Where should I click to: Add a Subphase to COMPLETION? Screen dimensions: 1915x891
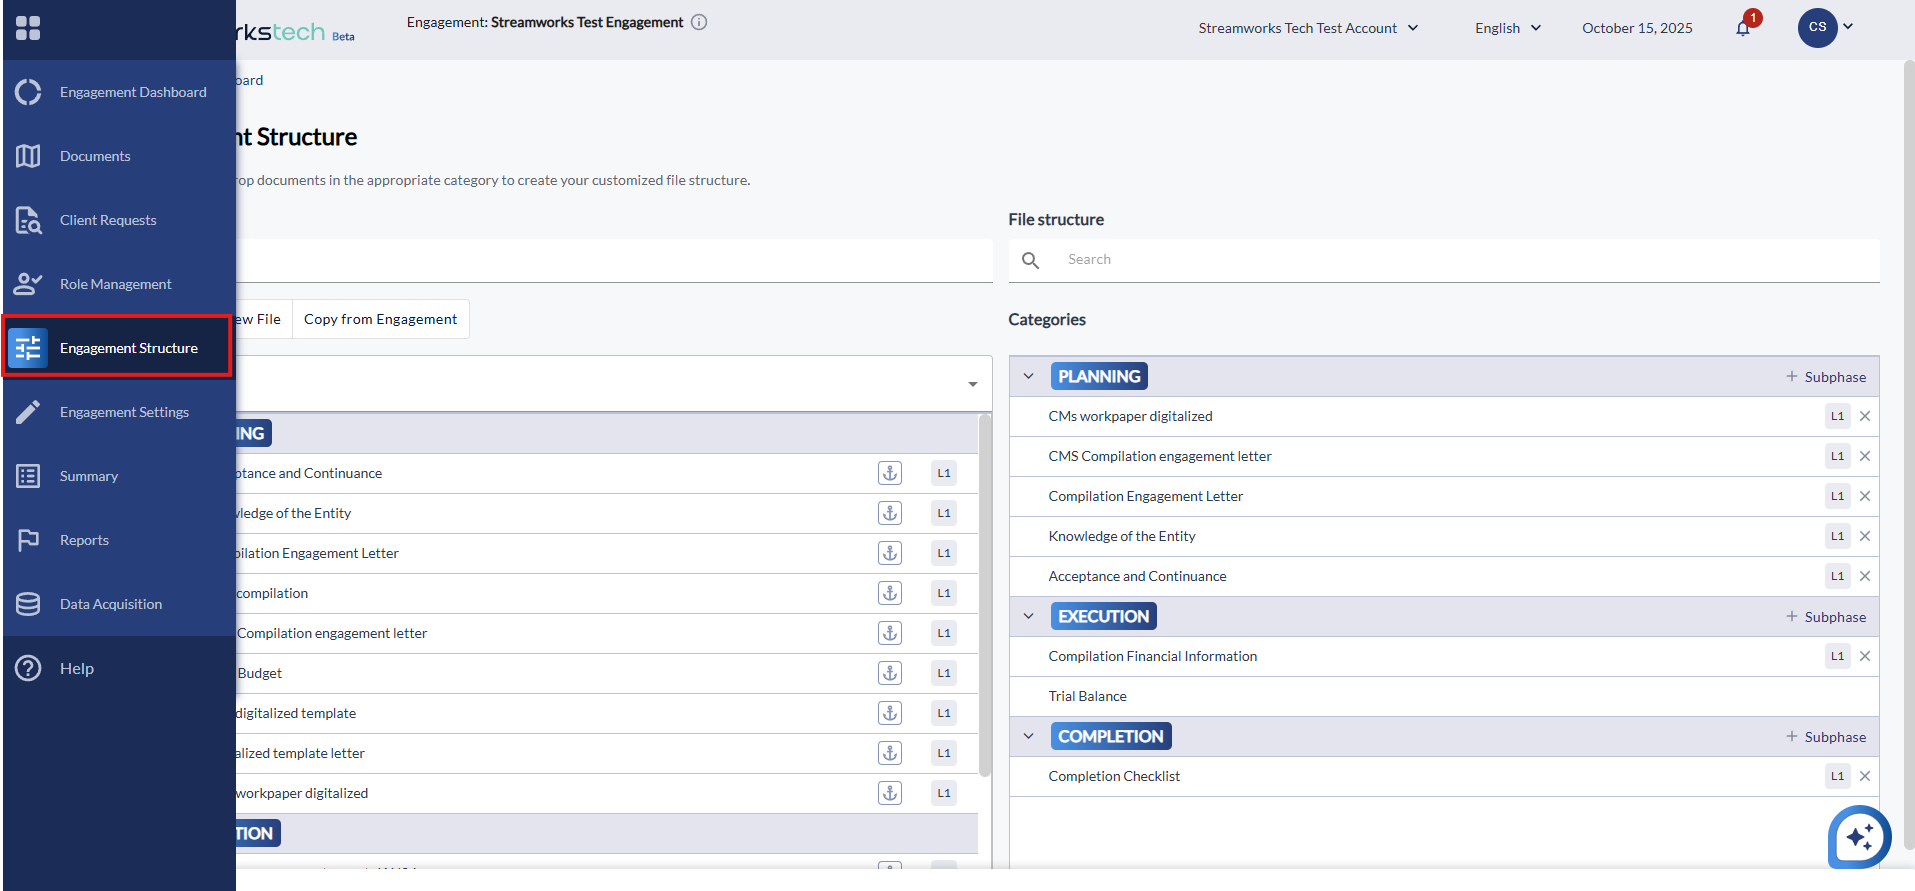click(1826, 737)
